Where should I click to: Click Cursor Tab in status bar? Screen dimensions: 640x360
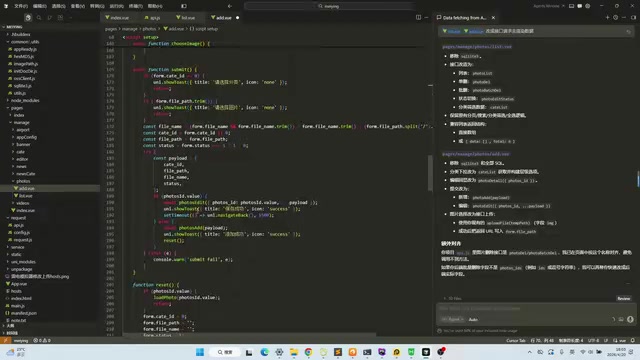[516, 340]
